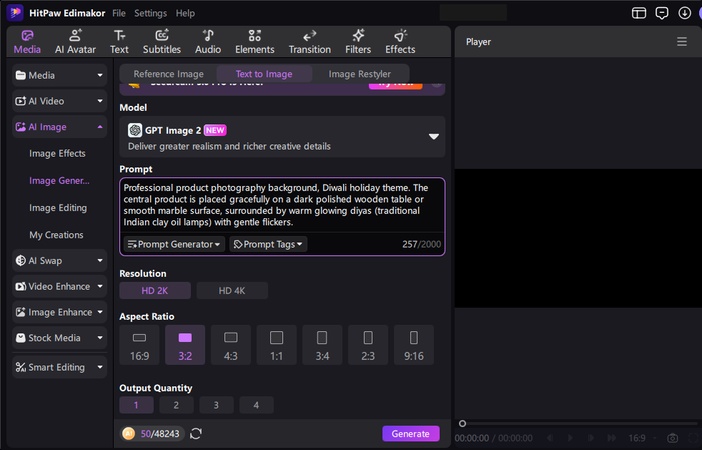Click inside the Prompt text box
702x450 pixels.
click(x=282, y=205)
